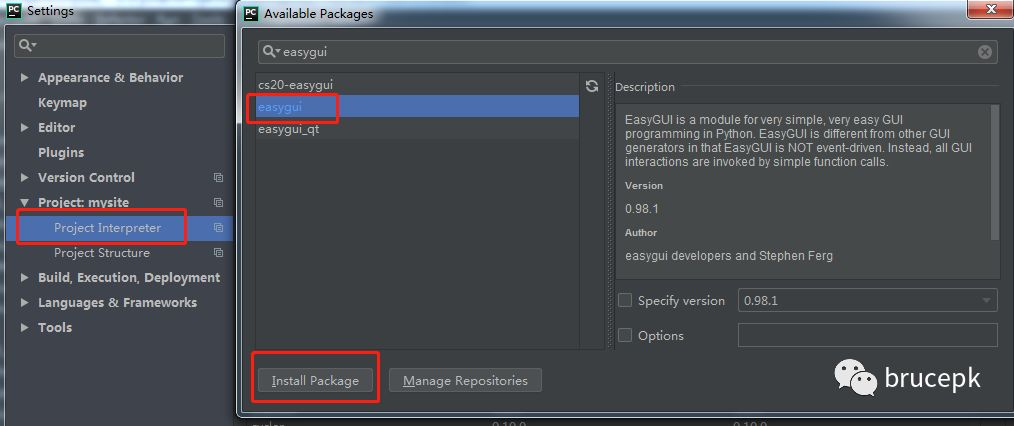1014x426 pixels.
Task: Select cs20-easygui in the package list
Action: point(294,86)
